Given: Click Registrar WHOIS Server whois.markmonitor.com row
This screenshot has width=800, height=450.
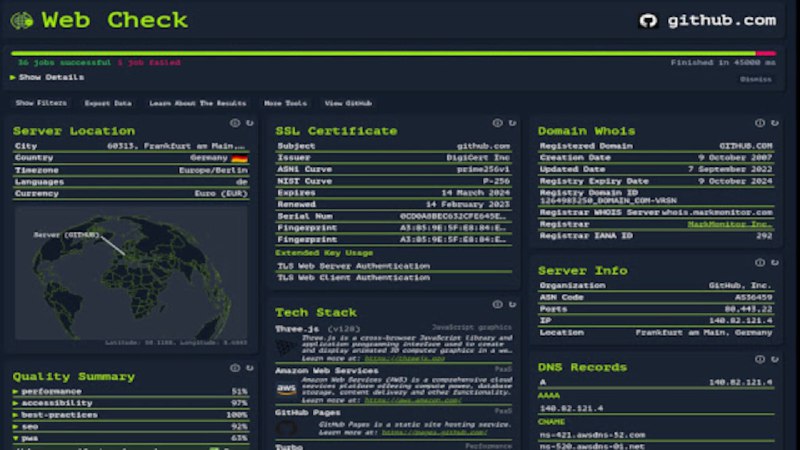Looking at the screenshot, I should point(656,212).
